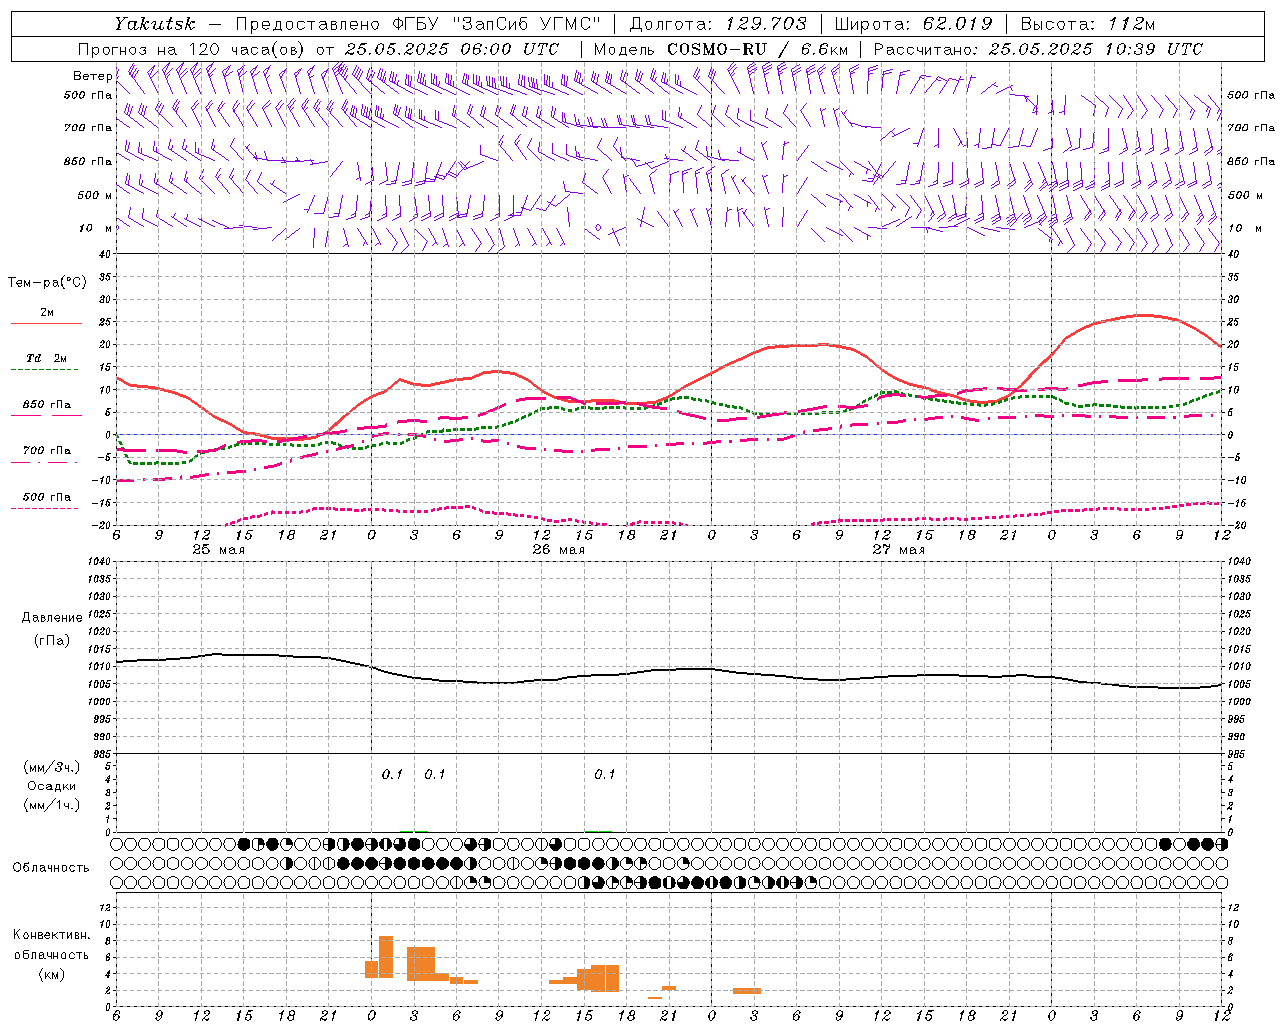1280x1024 pixels.
Task: Click the Давление pressure panel label
Action: coord(52,618)
